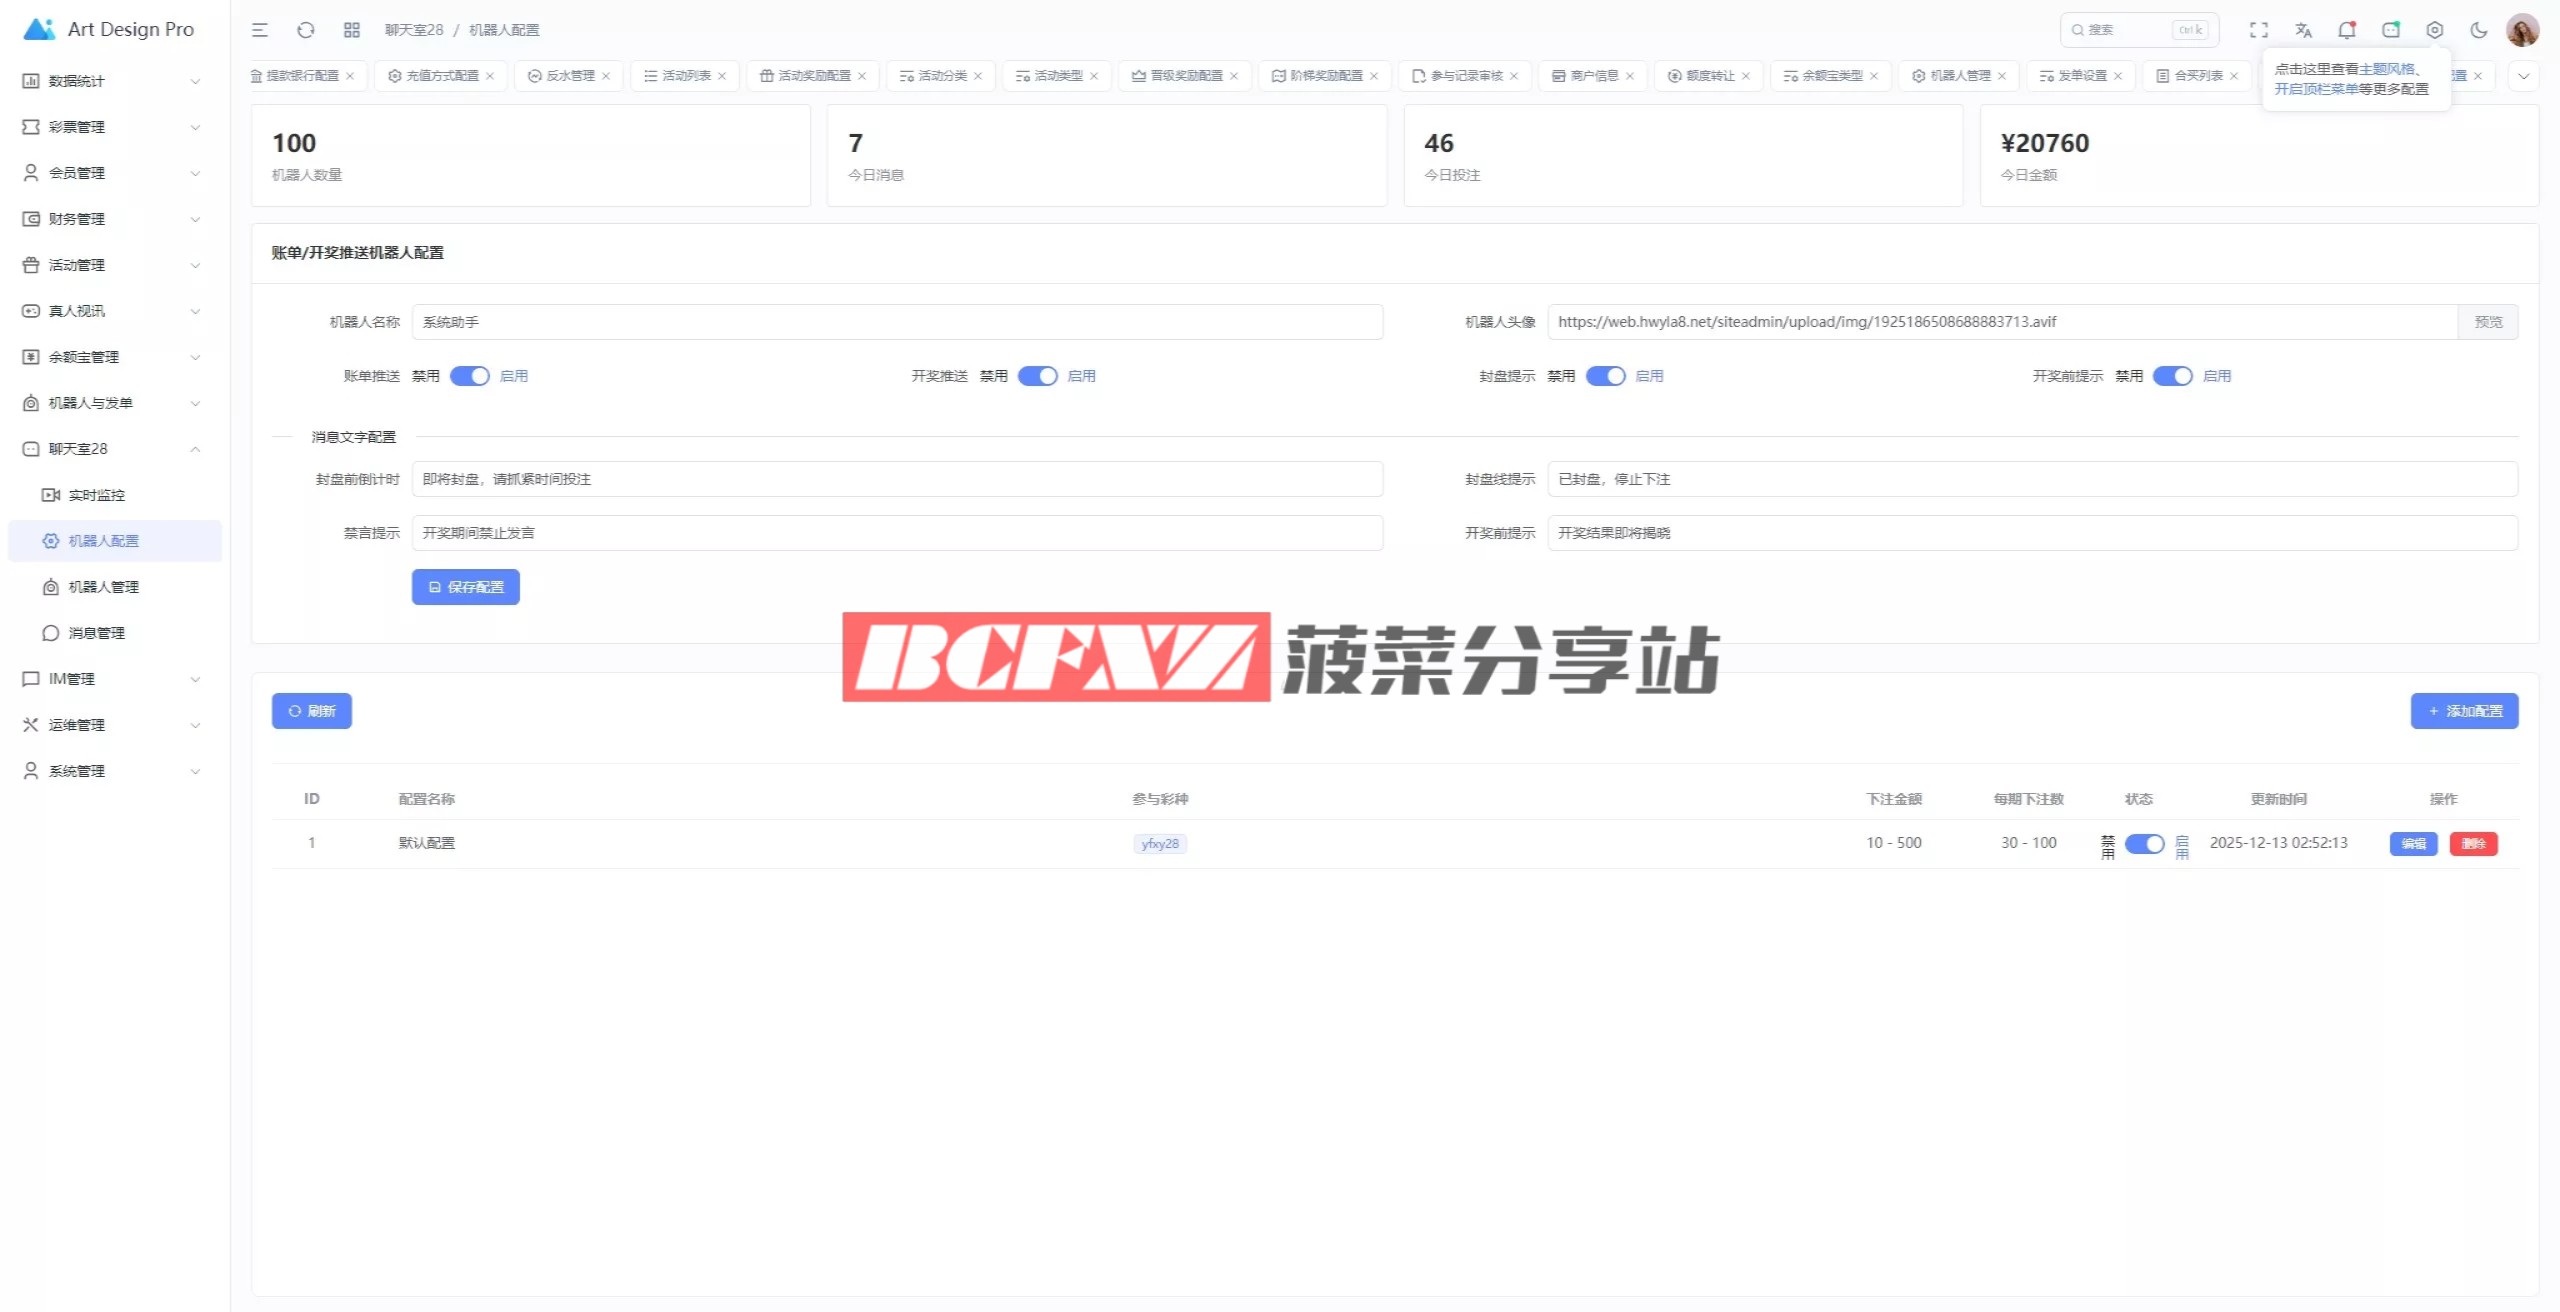Click the refresh page icon in header
Image resolution: width=2560 pixels, height=1312 pixels.
[306, 30]
